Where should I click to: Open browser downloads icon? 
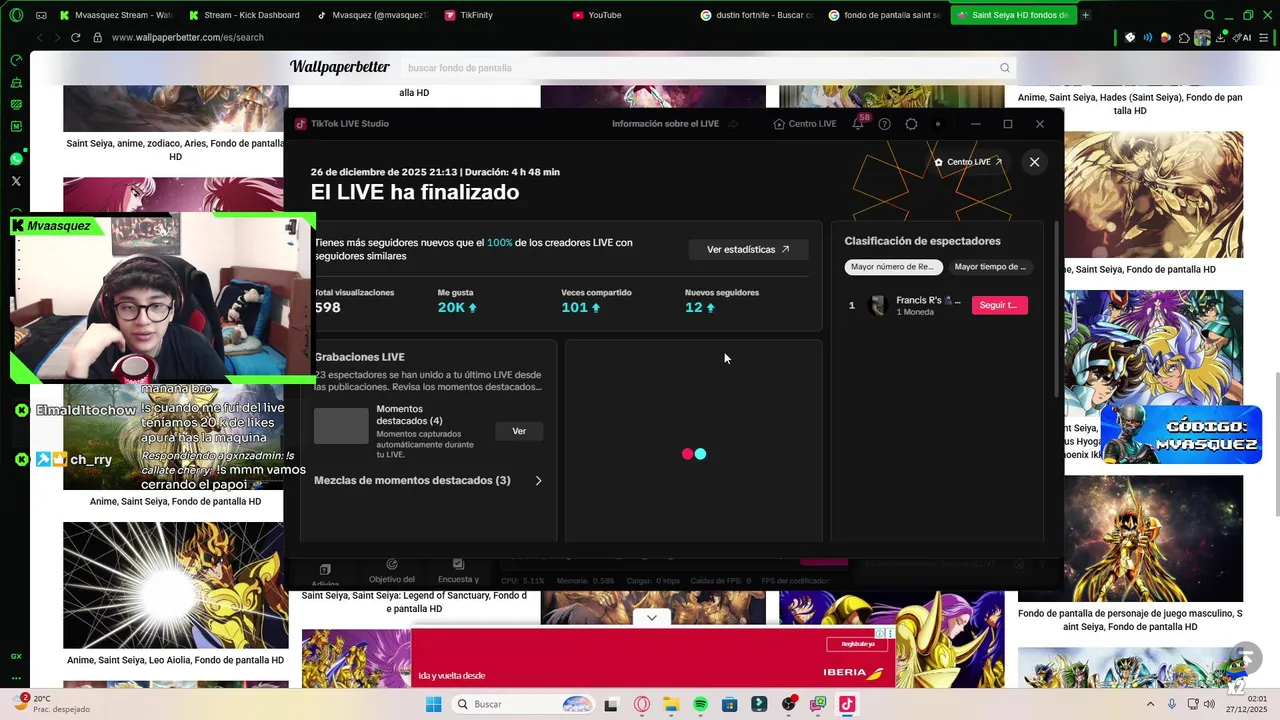[1222, 37]
